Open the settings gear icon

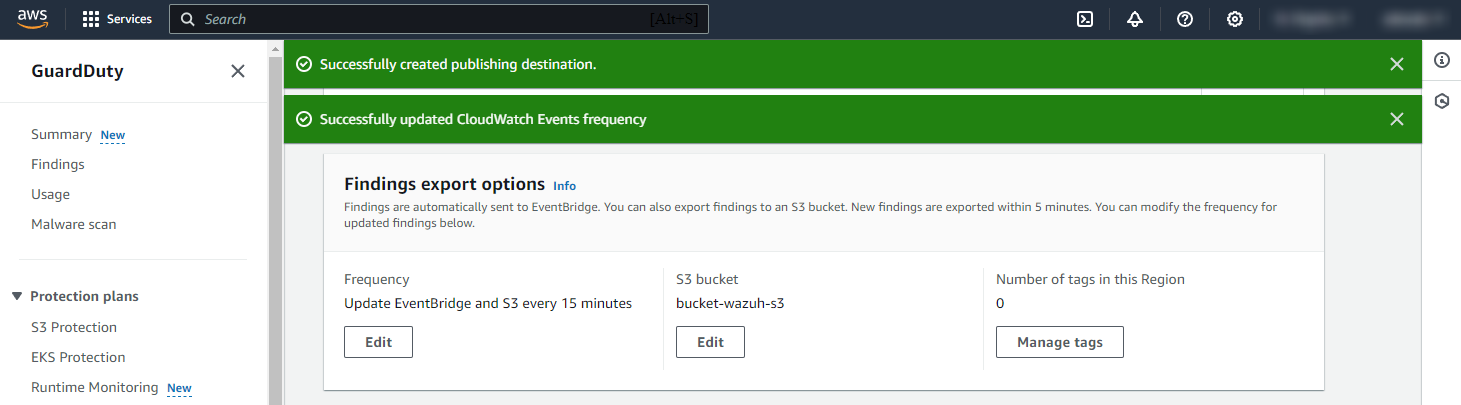[1235, 19]
